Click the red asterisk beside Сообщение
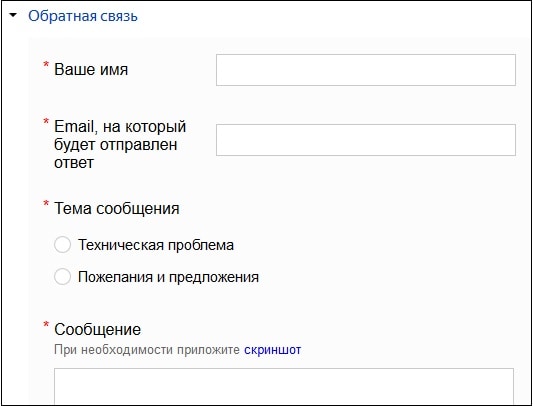 click(46, 324)
